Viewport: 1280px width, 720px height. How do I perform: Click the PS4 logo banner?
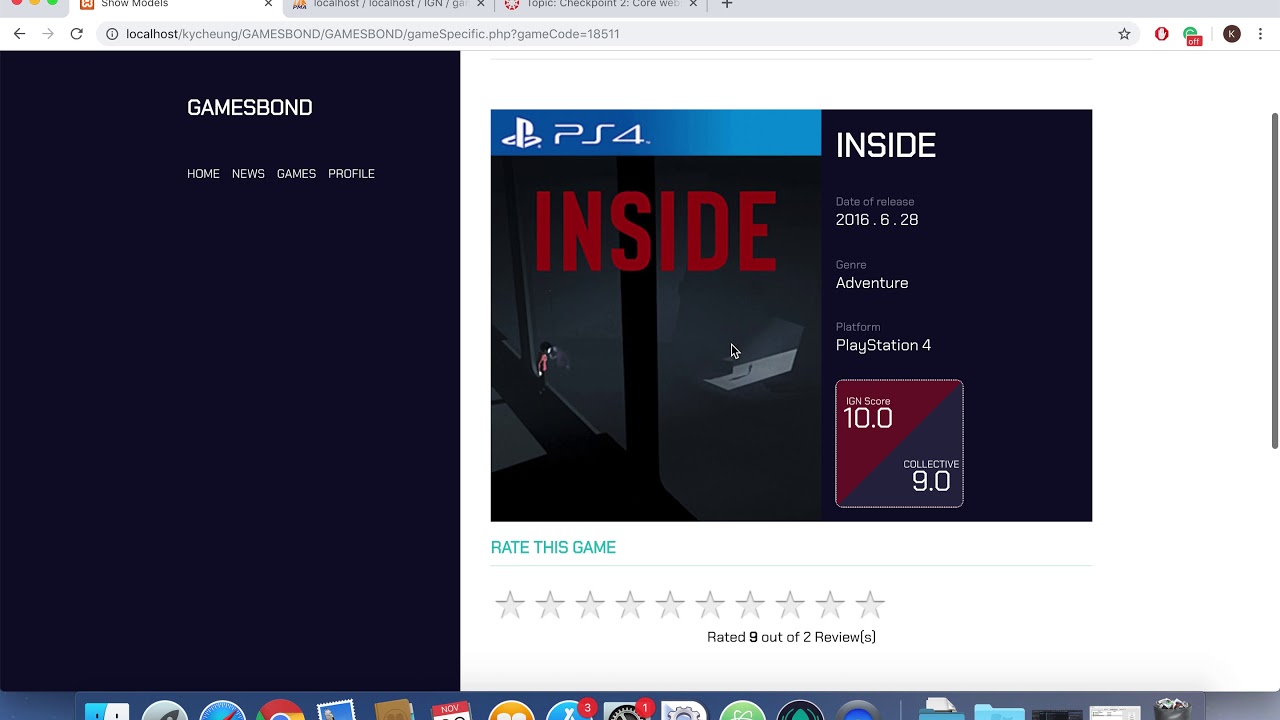click(656, 133)
